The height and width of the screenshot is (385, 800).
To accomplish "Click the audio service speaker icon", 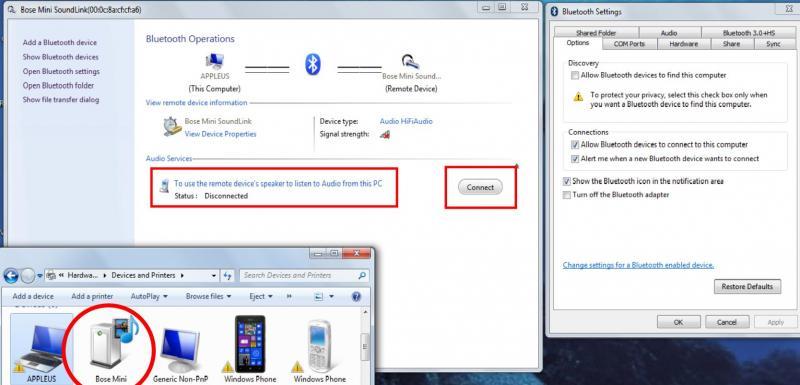I will 164,187.
